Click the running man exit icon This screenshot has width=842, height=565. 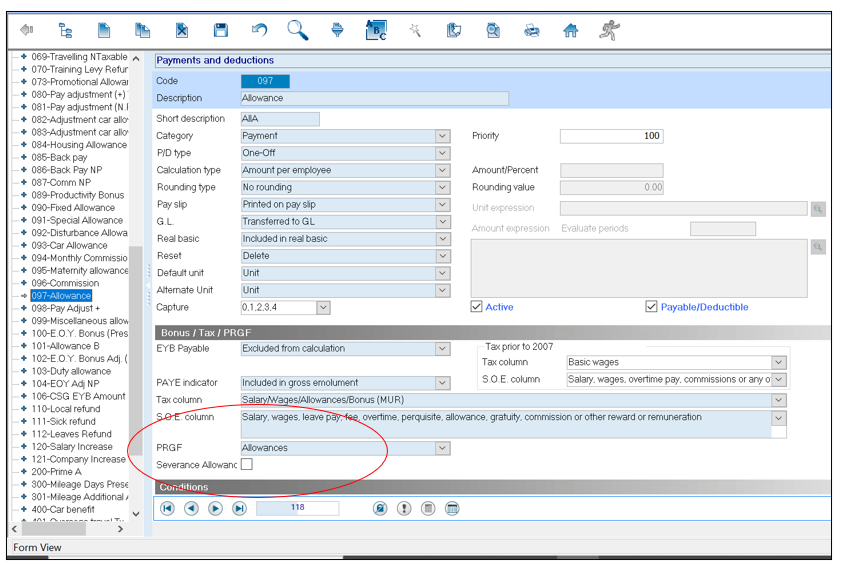(609, 31)
